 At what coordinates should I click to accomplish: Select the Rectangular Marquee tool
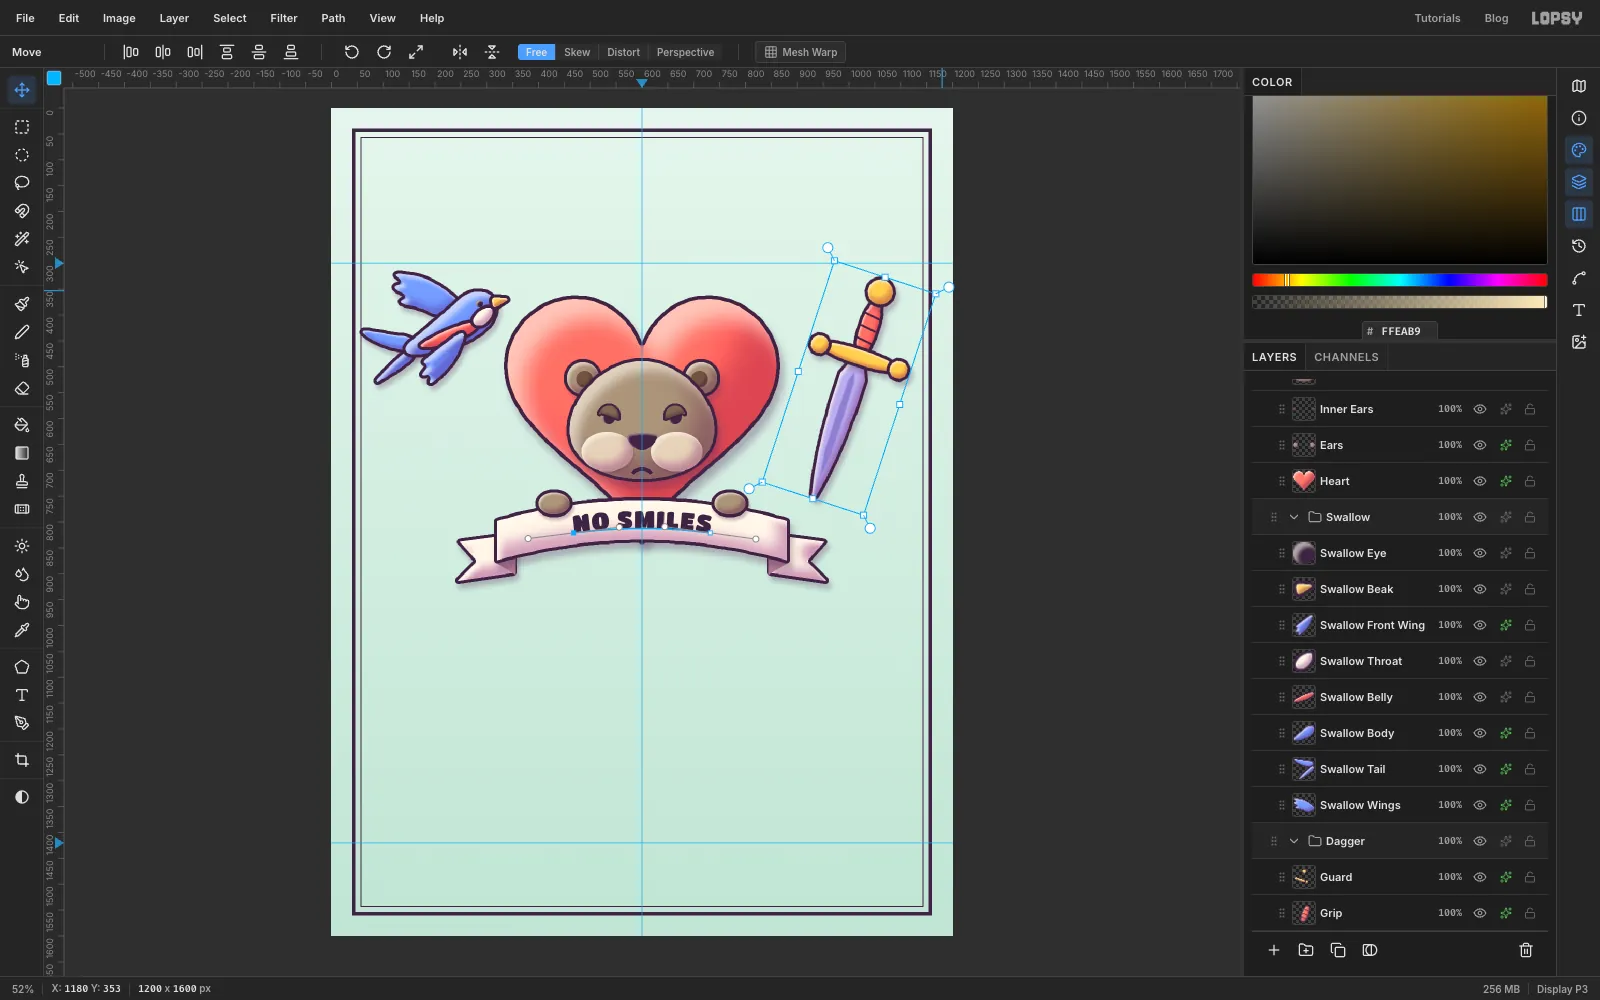[22, 127]
